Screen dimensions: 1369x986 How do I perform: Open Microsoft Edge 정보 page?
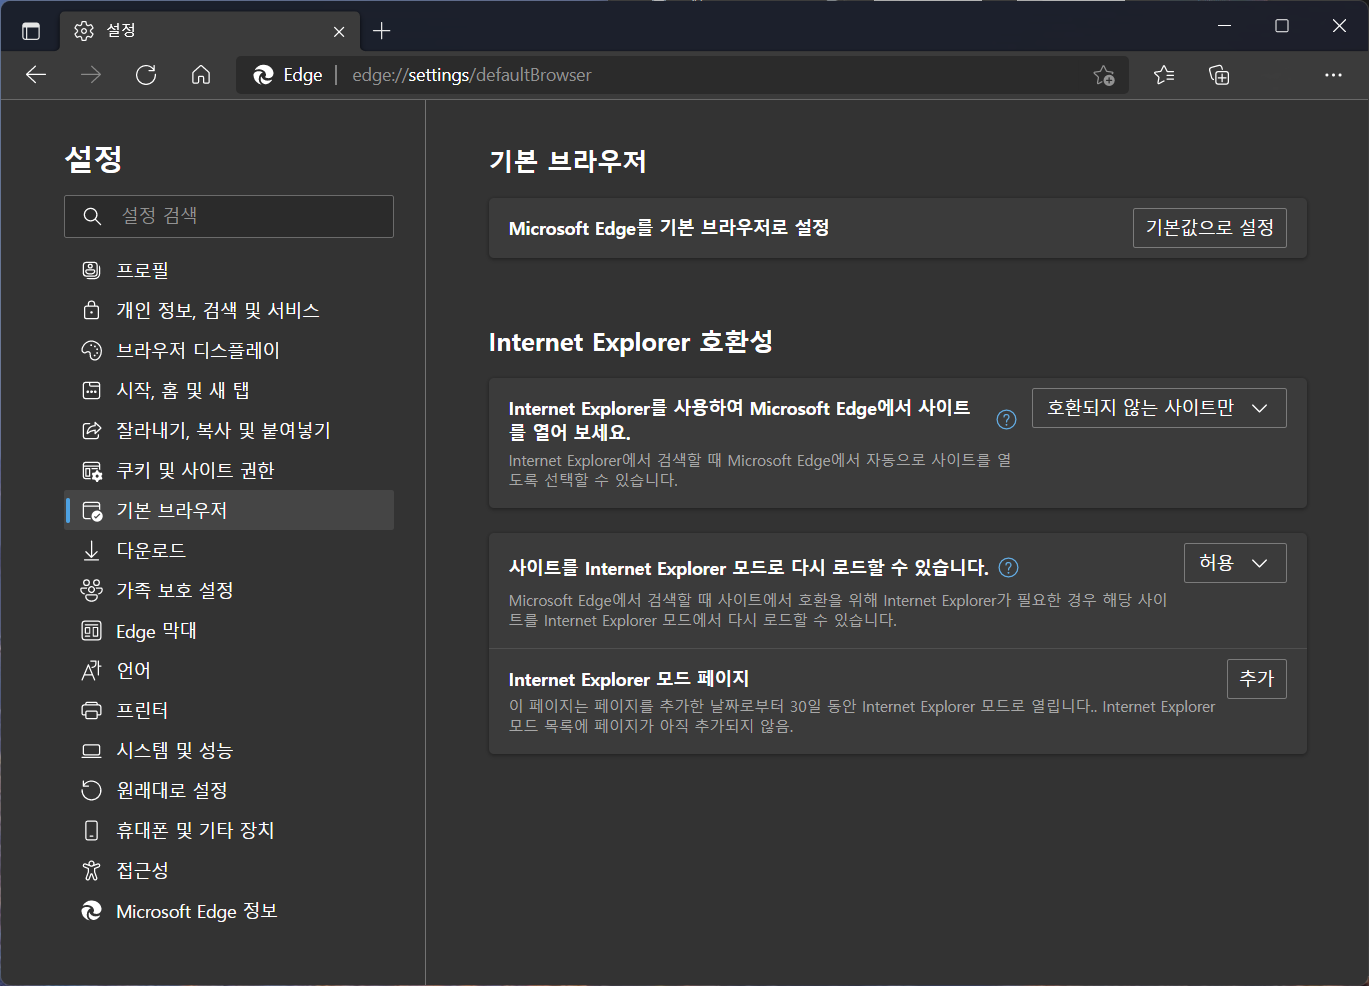229,911
